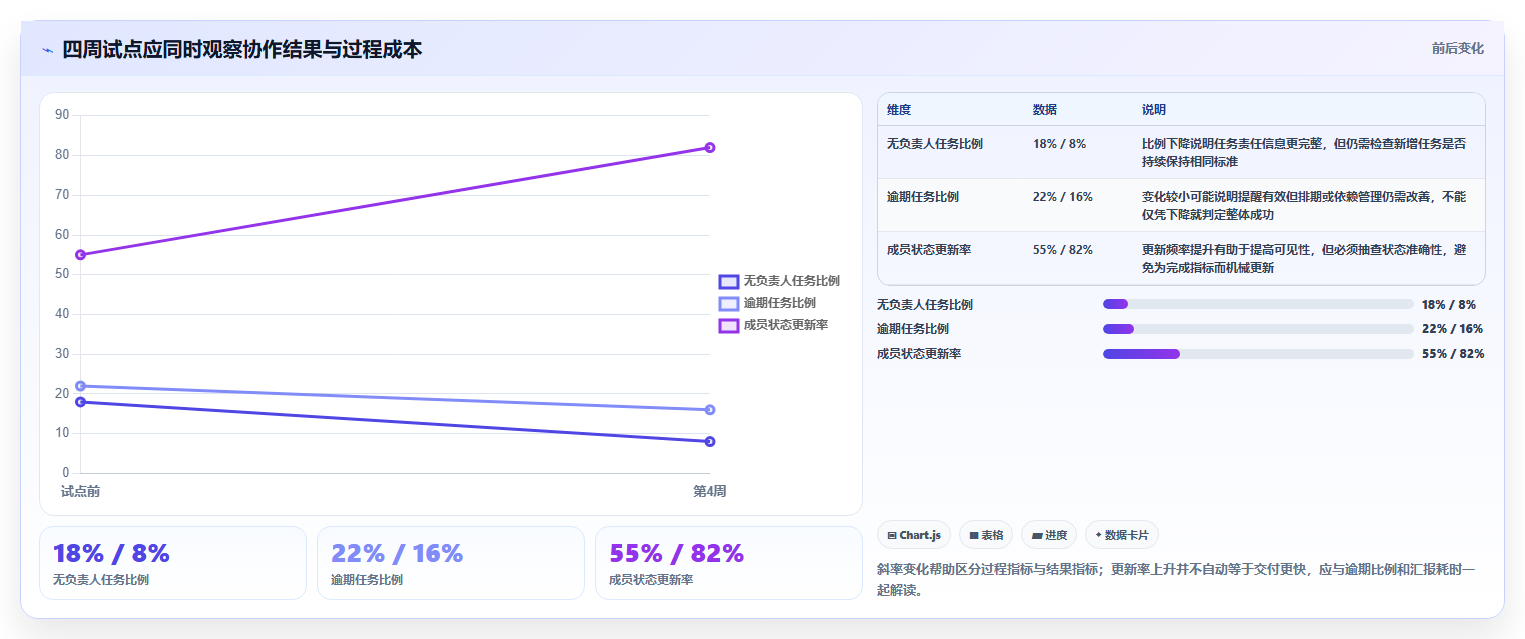Click the 说明 table column header

pyautogui.click(x=1153, y=110)
